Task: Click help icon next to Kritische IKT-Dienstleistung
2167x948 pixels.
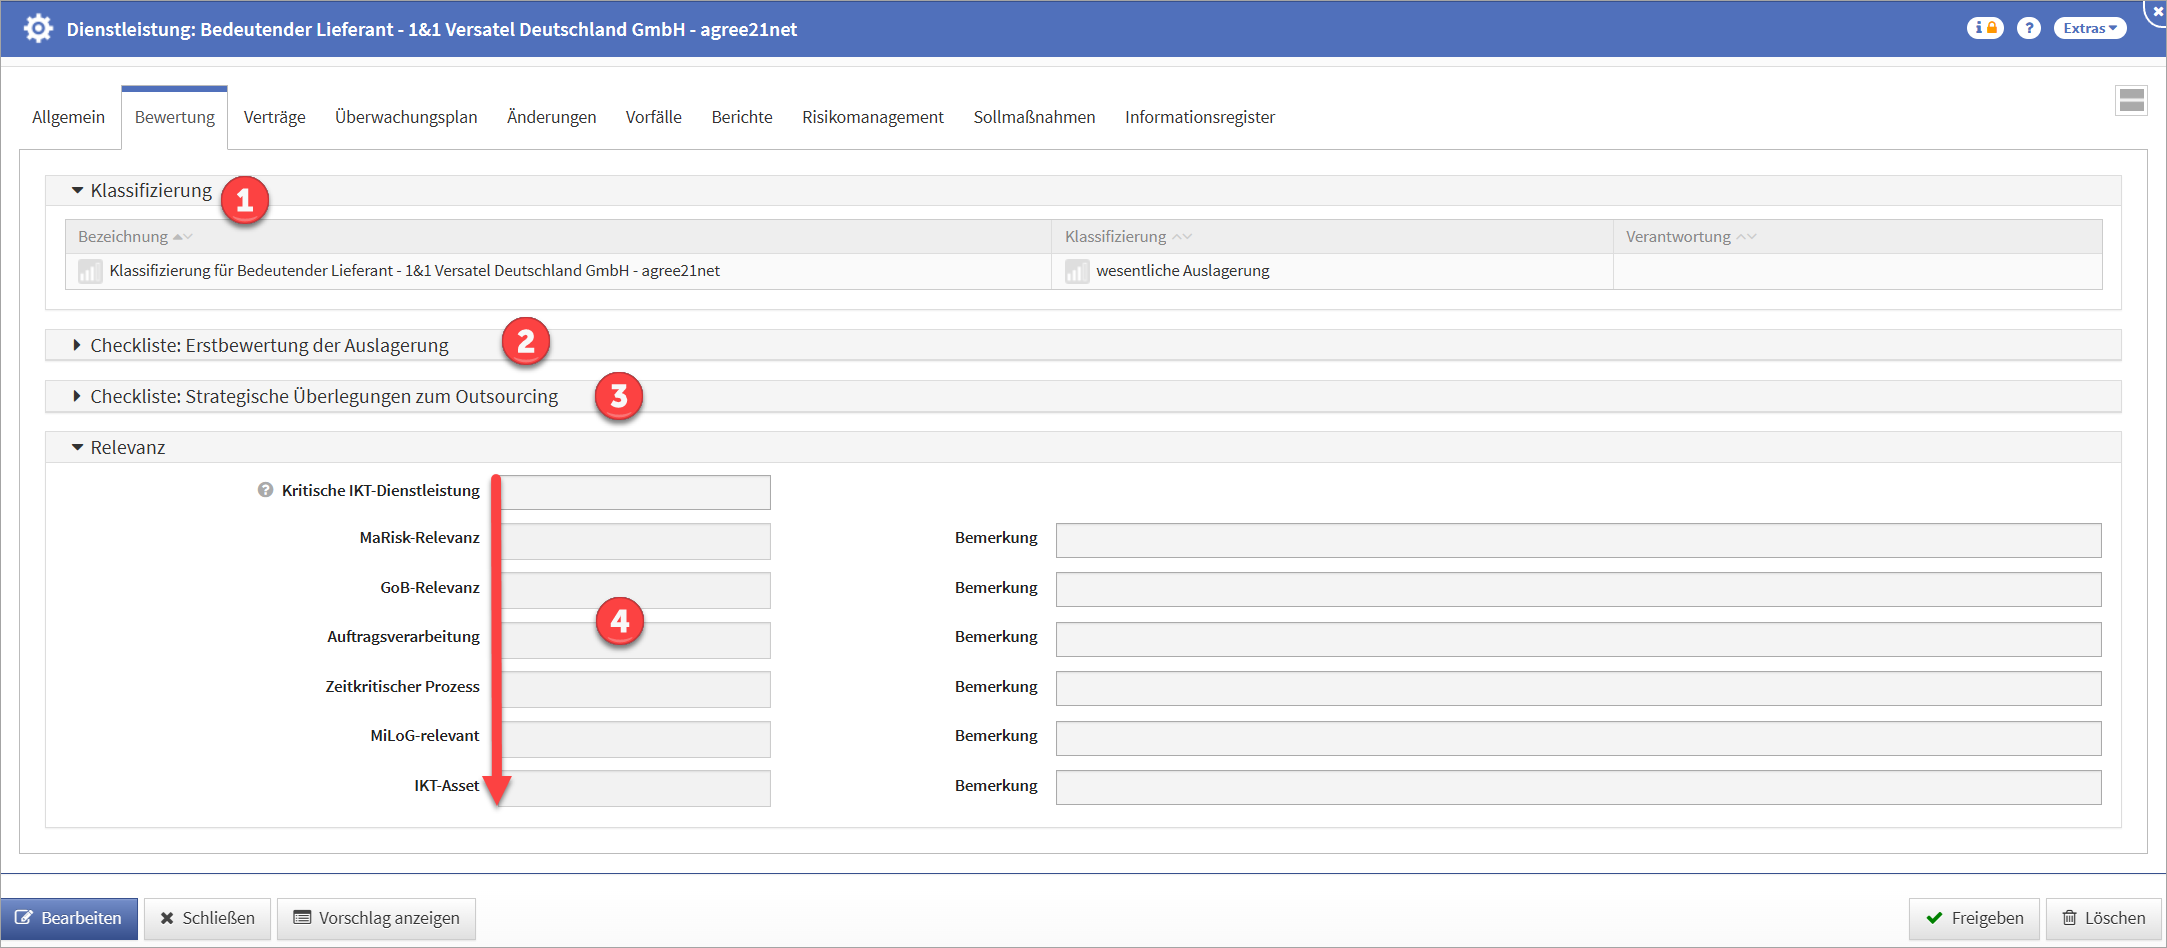Action: click(265, 490)
